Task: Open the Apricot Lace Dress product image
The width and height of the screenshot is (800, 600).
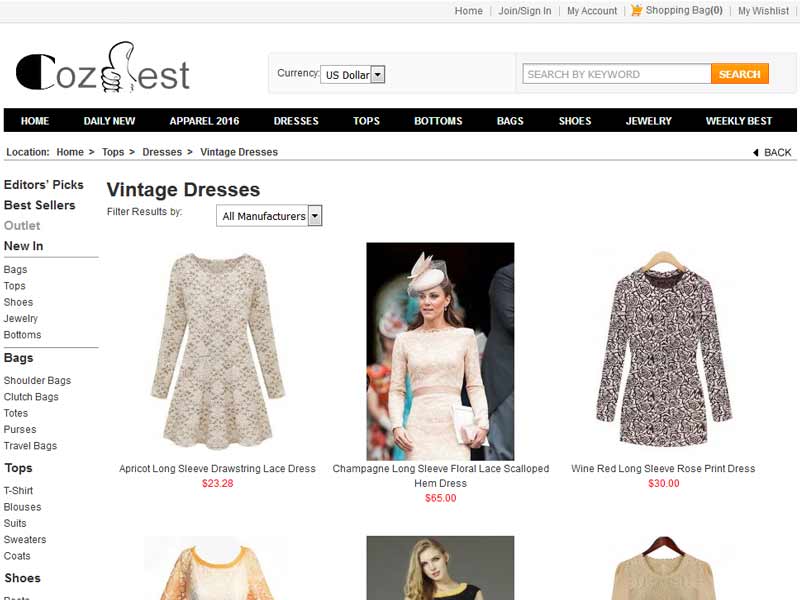Action: [x=218, y=352]
